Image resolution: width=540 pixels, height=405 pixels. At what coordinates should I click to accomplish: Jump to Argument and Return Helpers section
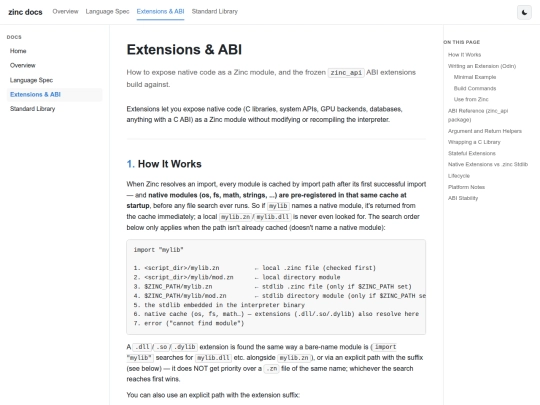tap(485, 131)
